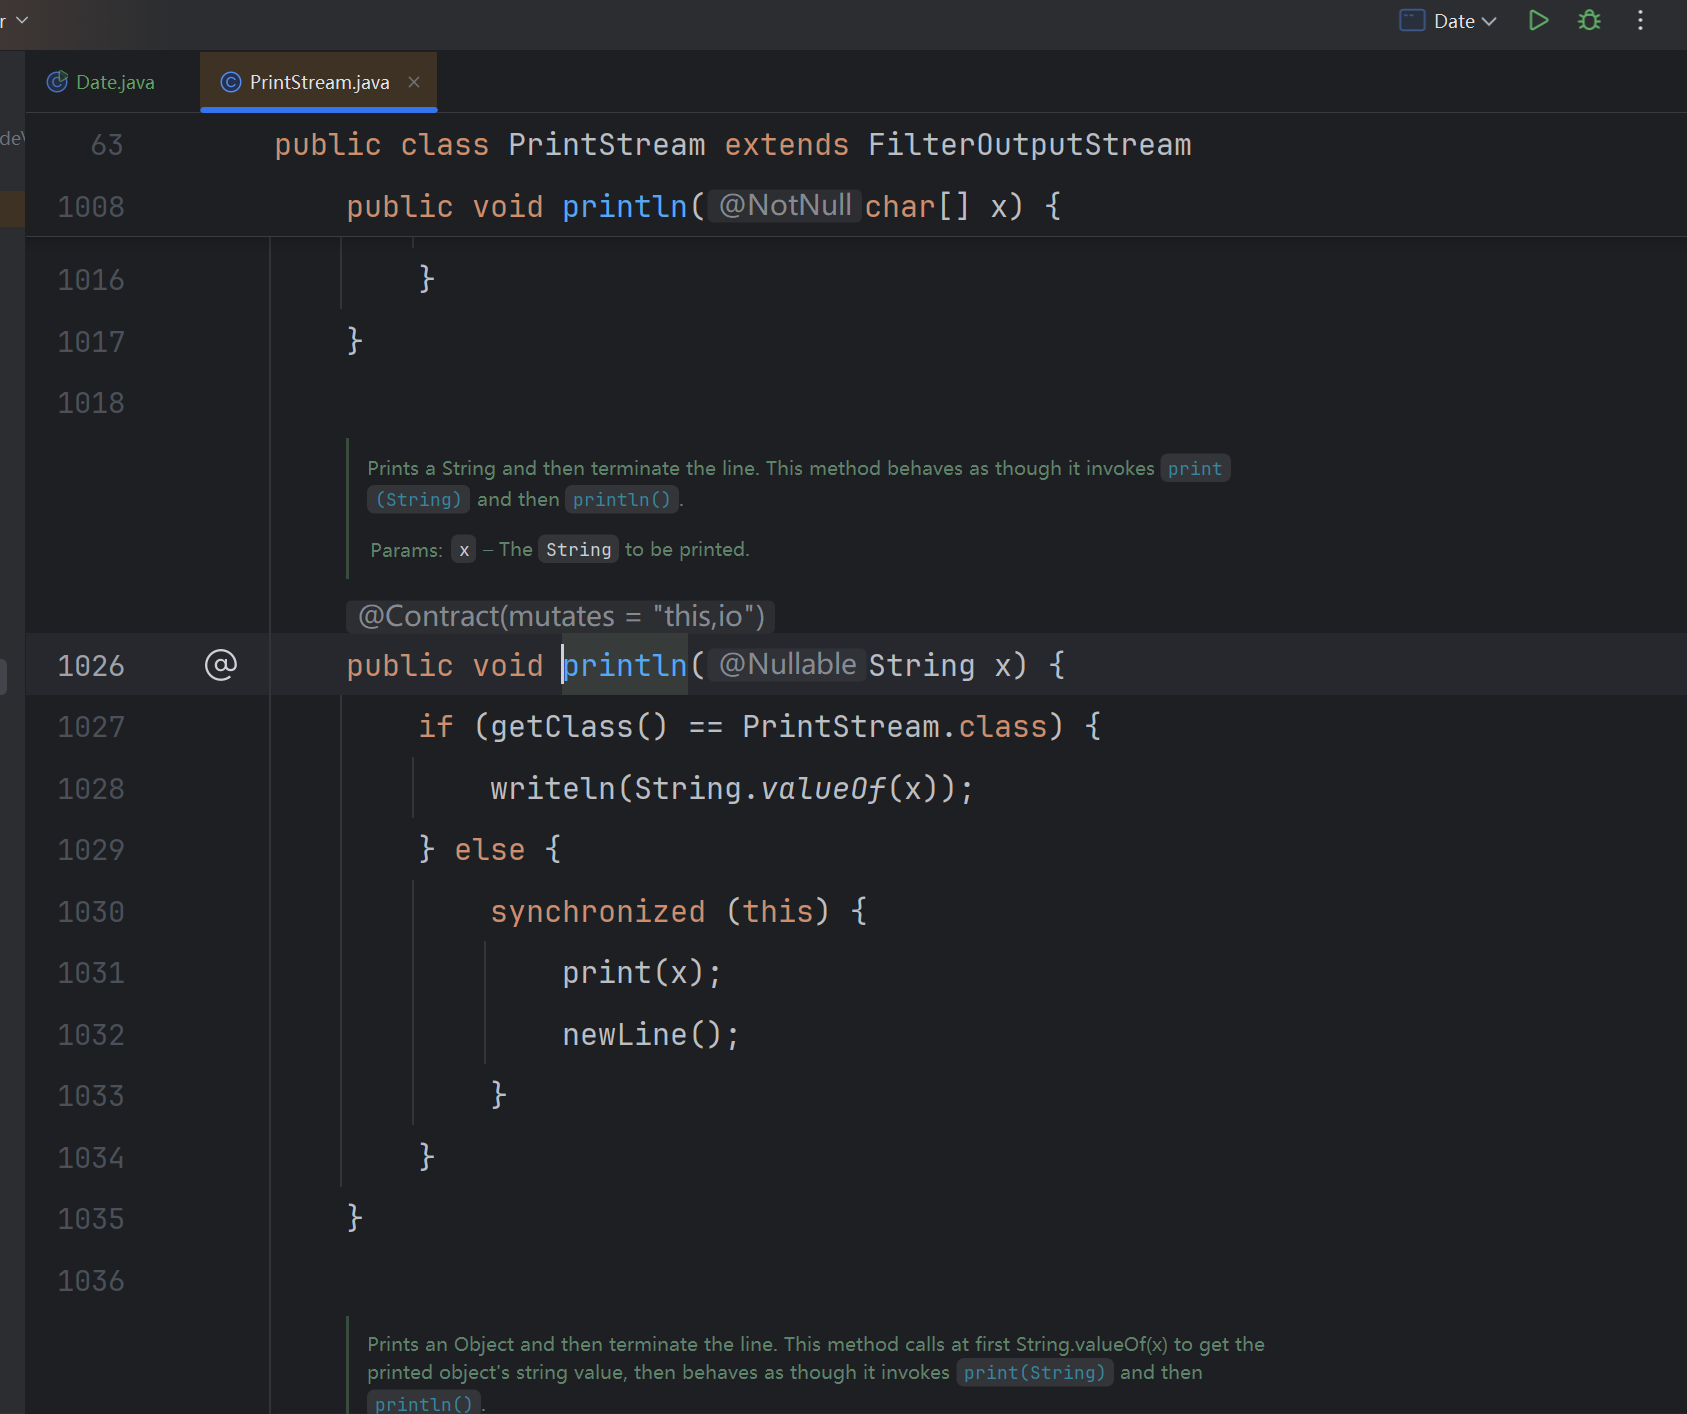Follow the print link in String println doc

pos(1195,469)
